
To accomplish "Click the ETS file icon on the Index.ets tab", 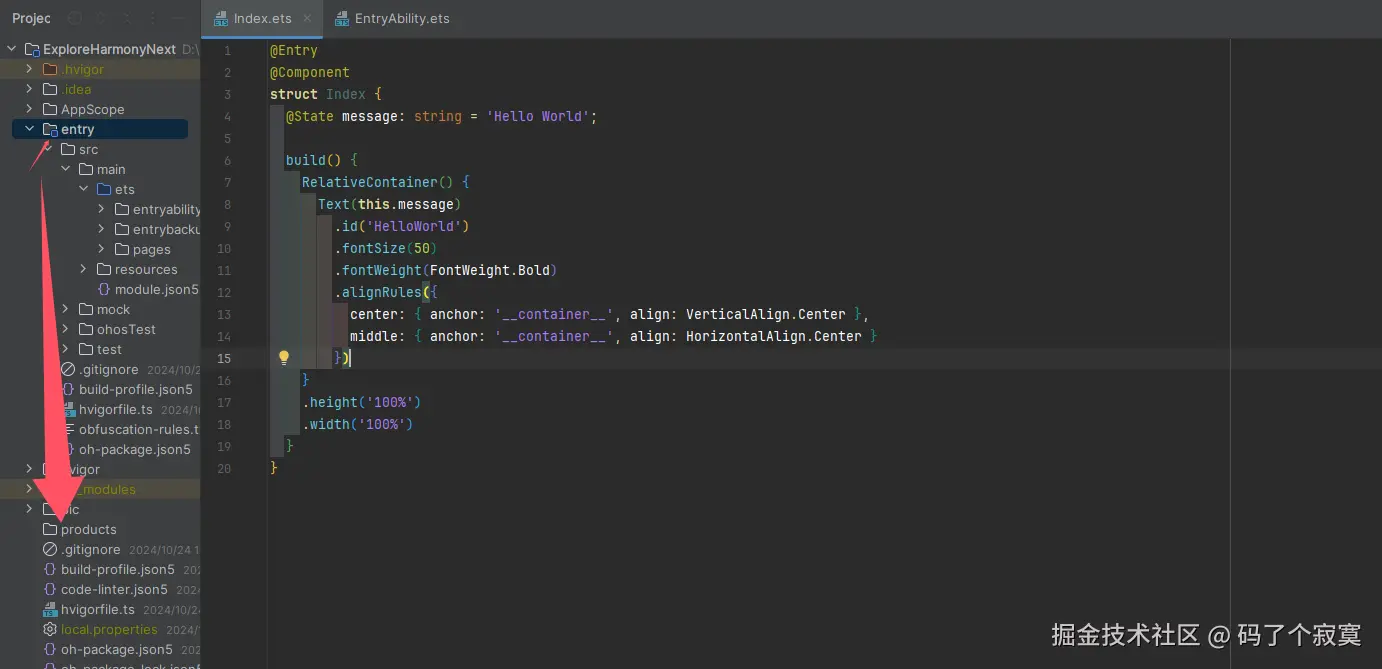I will [x=222, y=18].
